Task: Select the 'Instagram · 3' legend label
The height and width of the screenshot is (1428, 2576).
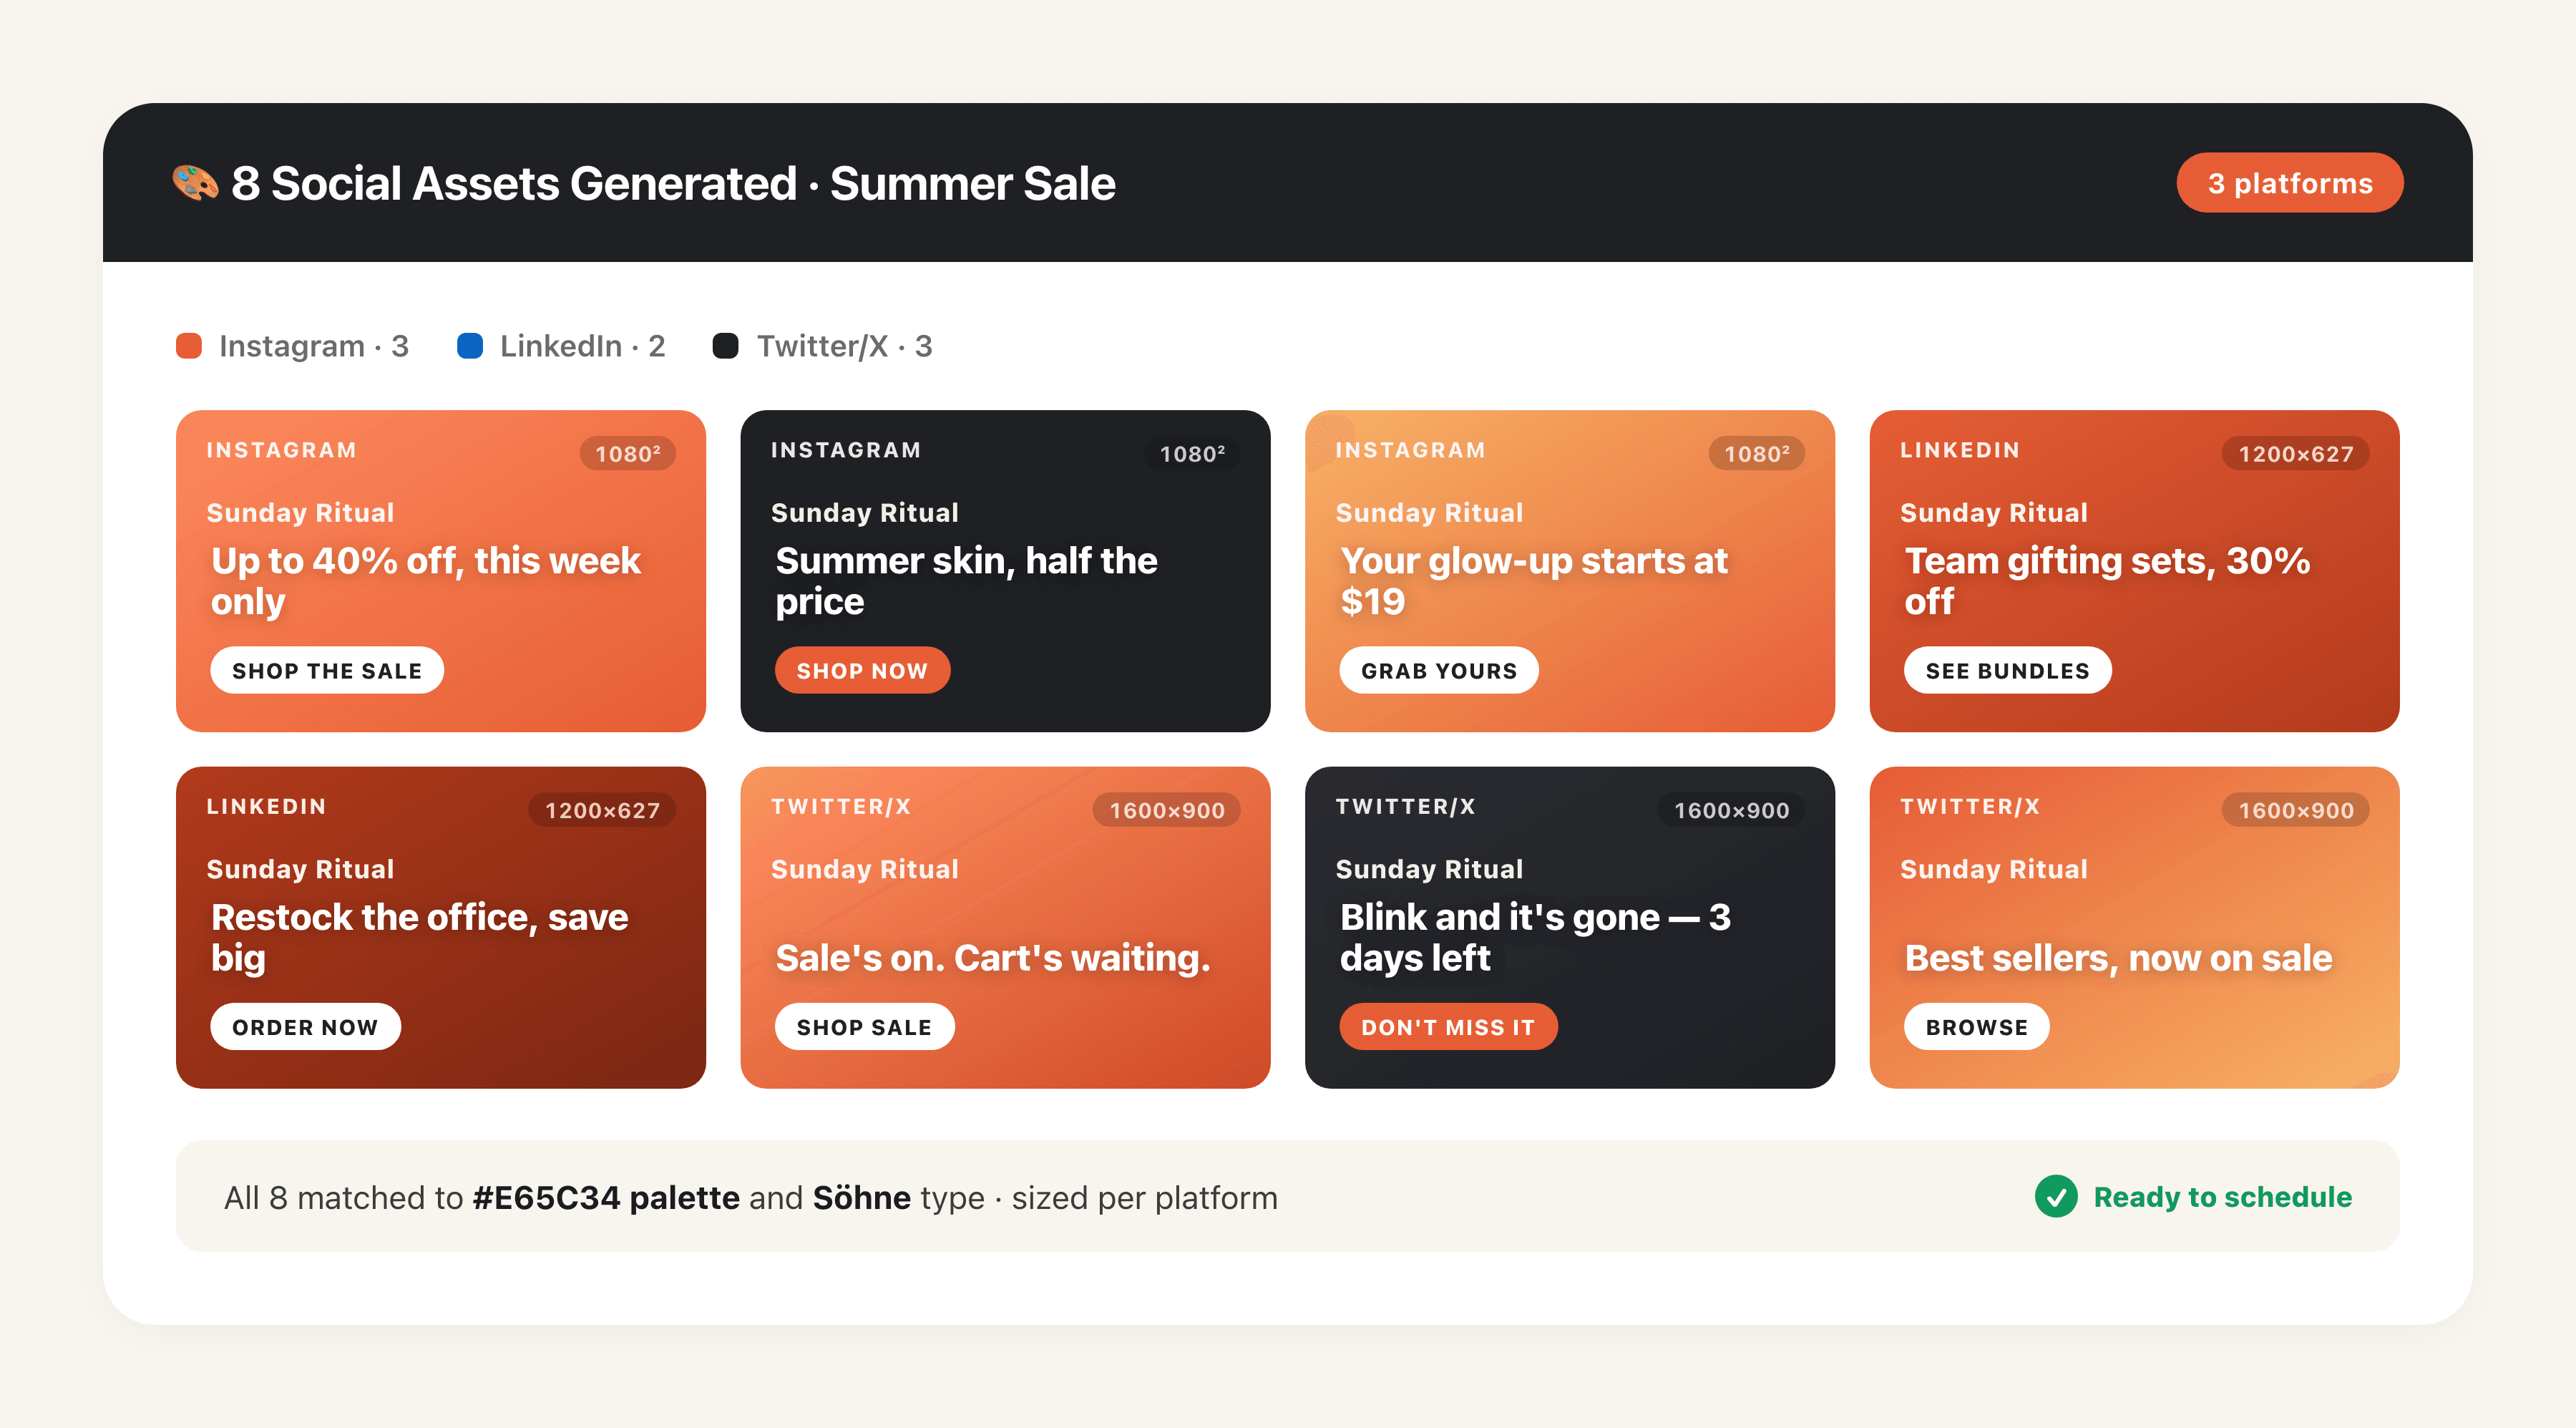Action: tap(314, 346)
